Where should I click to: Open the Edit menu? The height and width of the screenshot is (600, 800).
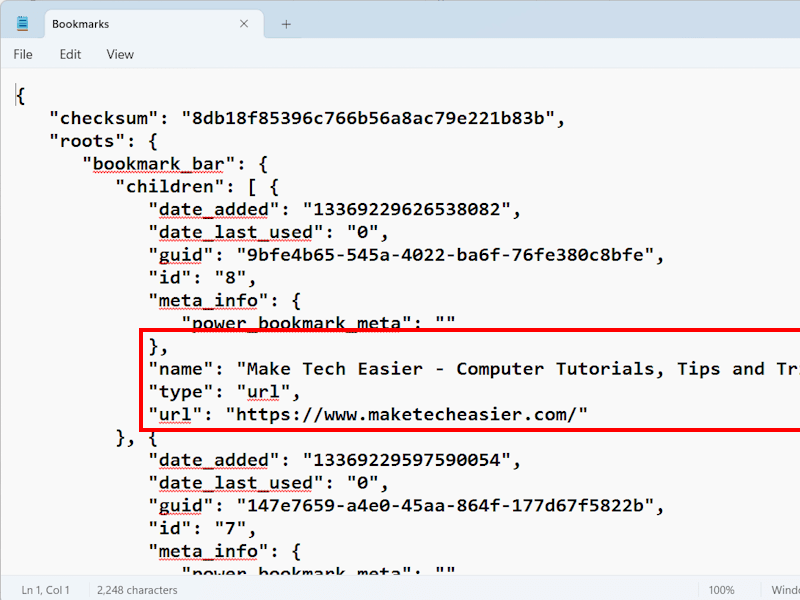[x=70, y=54]
